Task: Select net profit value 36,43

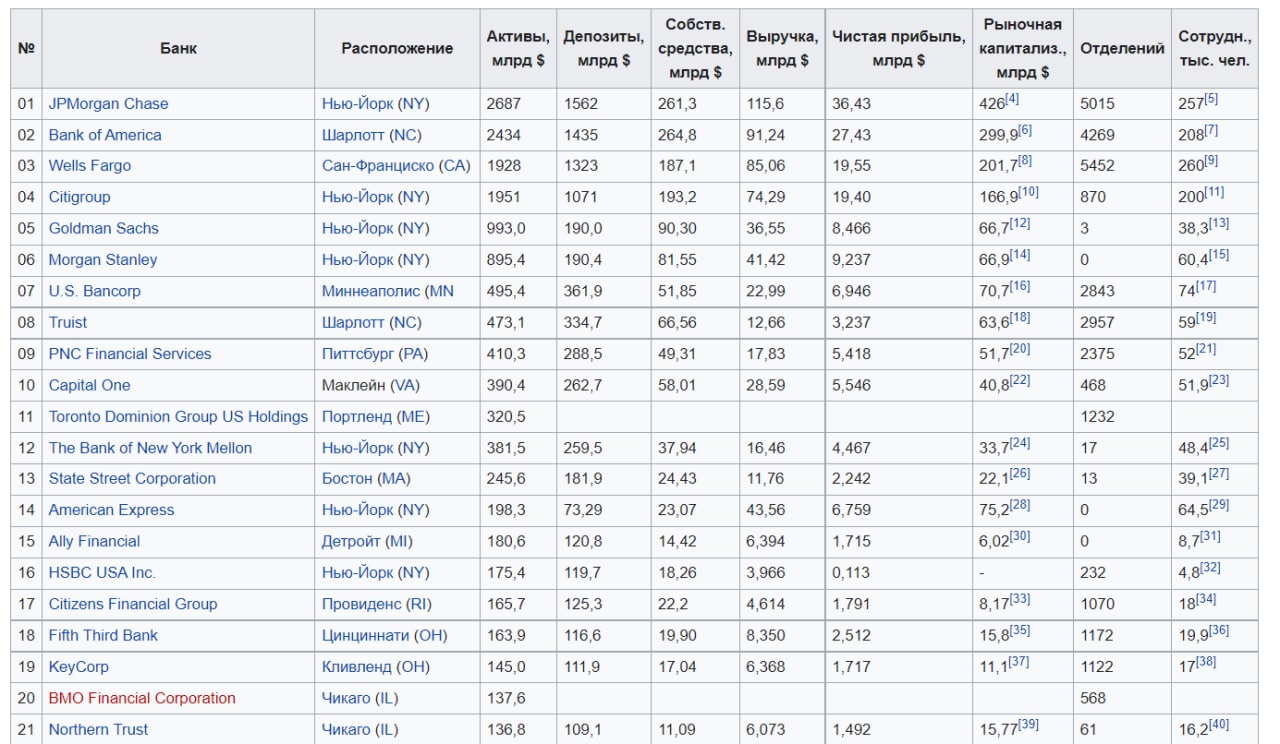Action: pos(851,104)
